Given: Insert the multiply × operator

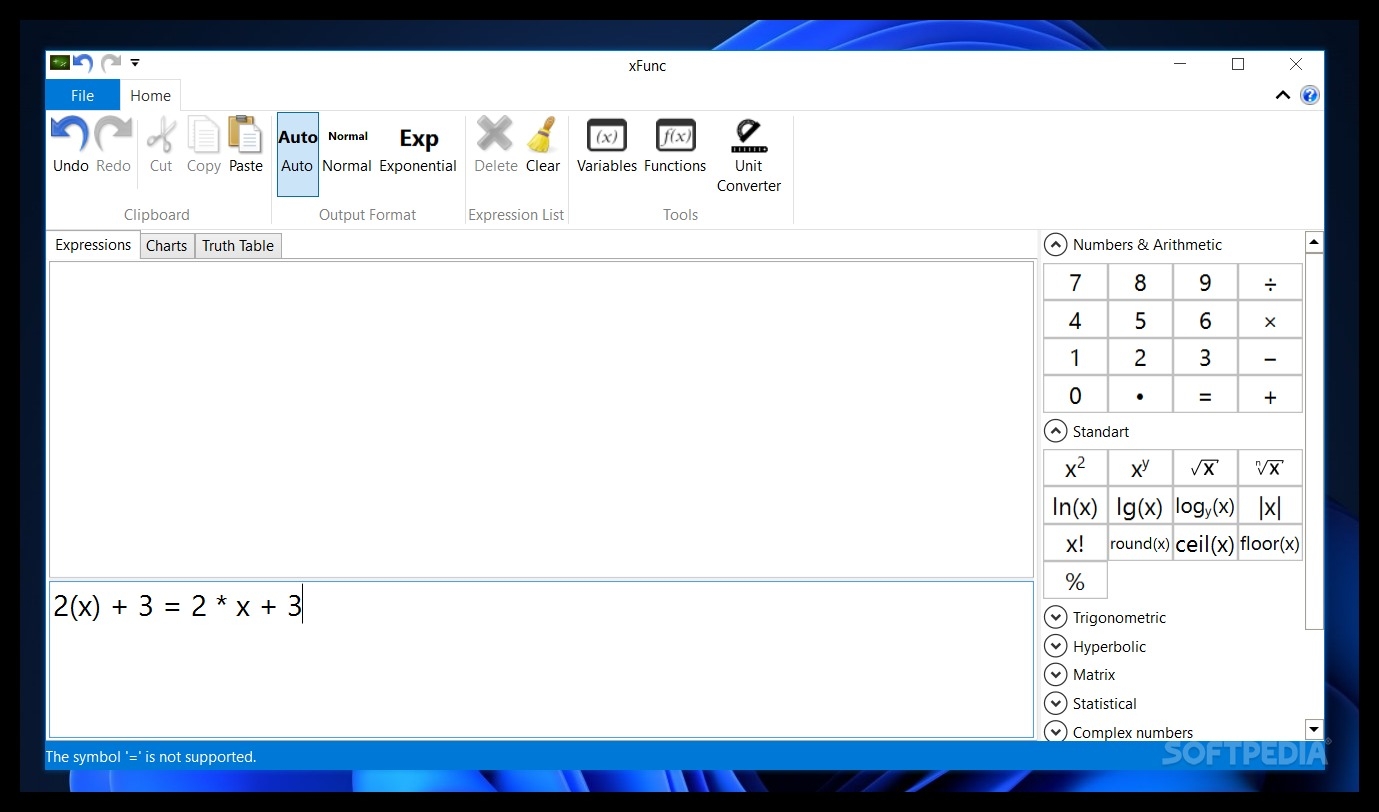Looking at the screenshot, I should point(1270,321).
